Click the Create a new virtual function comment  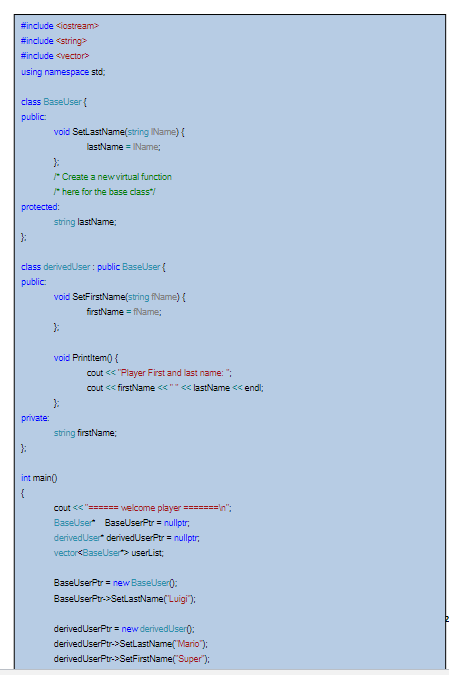point(113,177)
